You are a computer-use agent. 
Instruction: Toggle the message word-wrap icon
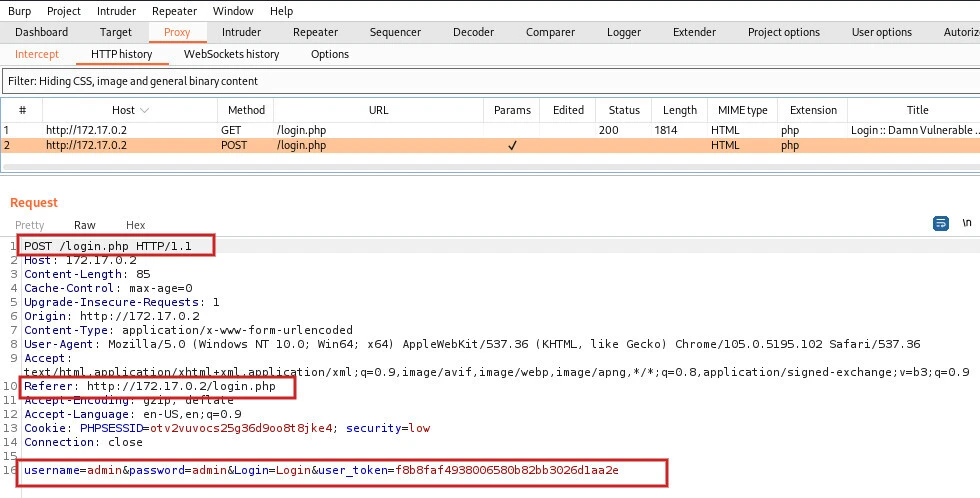click(940, 224)
